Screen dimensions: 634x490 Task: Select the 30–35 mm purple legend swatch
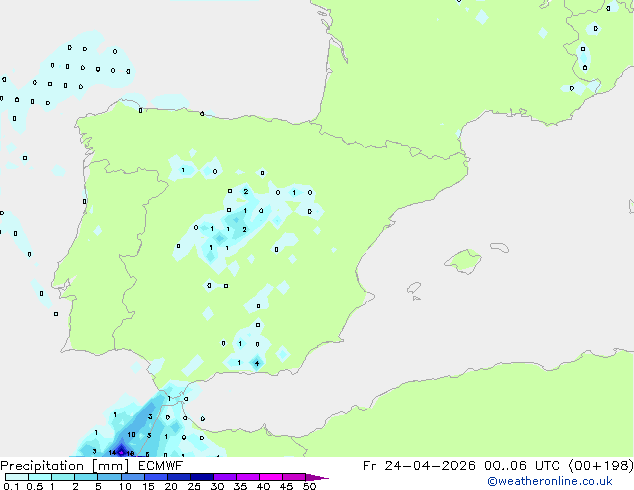pyautogui.click(x=224, y=477)
